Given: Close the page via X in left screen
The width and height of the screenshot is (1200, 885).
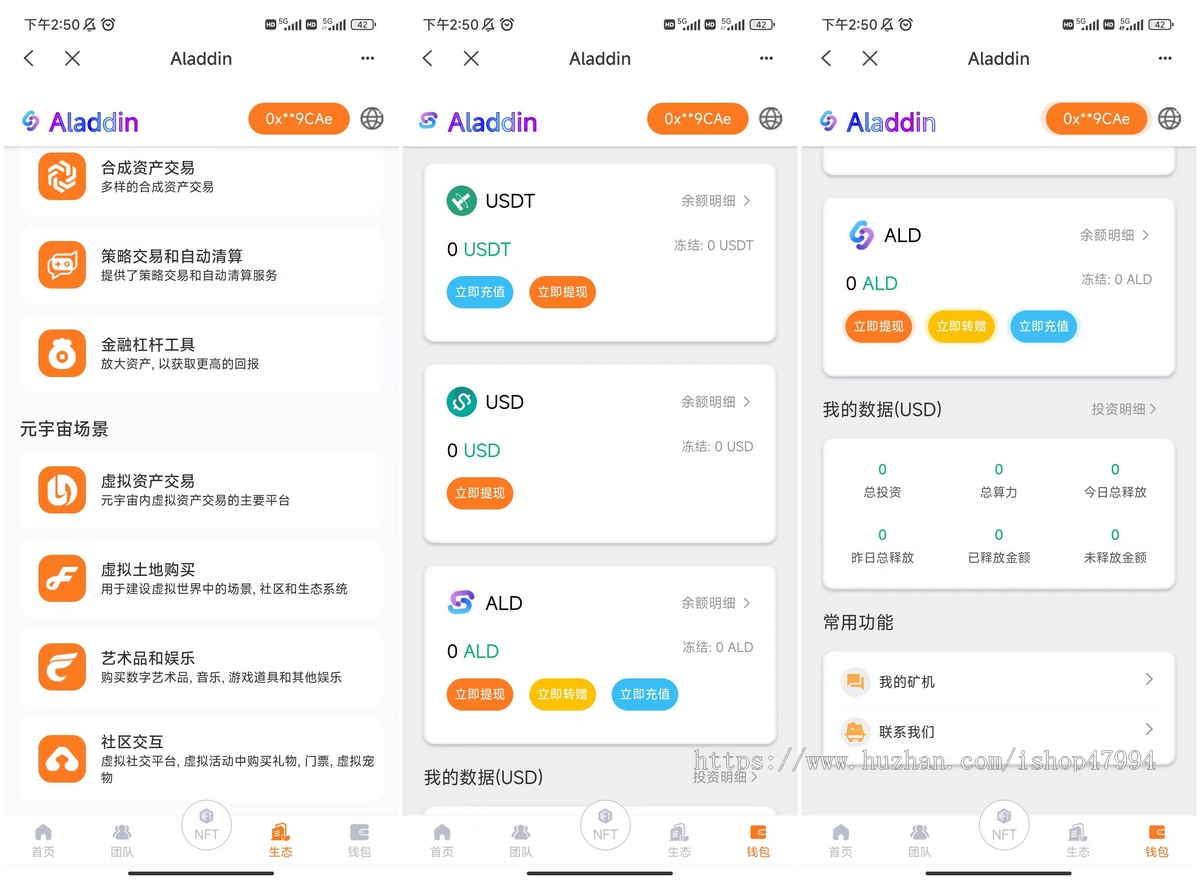Looking at the screenshot, I should 72,59.
